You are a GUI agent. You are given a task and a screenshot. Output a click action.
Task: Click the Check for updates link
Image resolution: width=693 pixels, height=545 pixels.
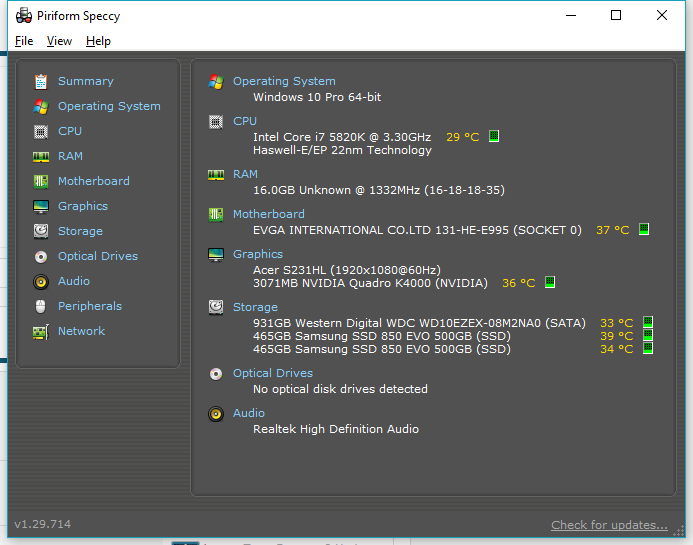[x=609, y=525]
